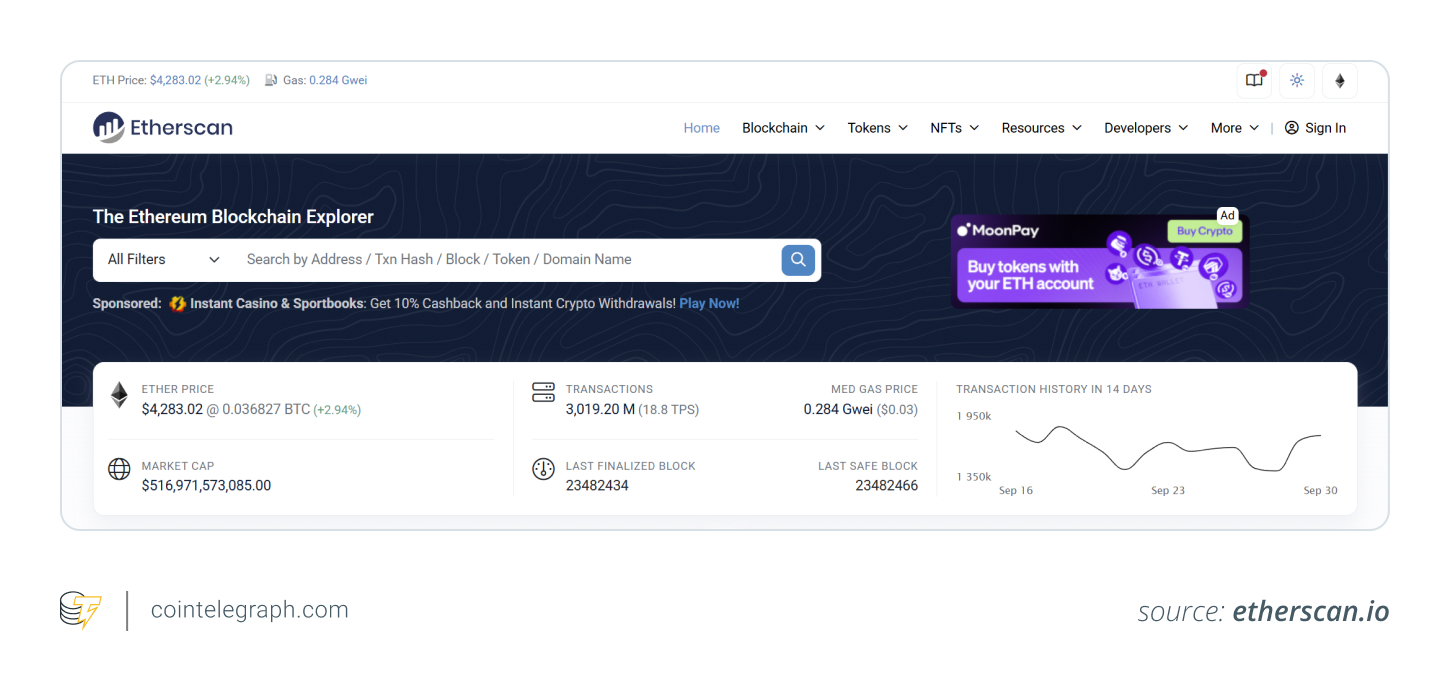Expand the Tokens navigation menu
1450x691 pixels.
[x=877, y=128]
